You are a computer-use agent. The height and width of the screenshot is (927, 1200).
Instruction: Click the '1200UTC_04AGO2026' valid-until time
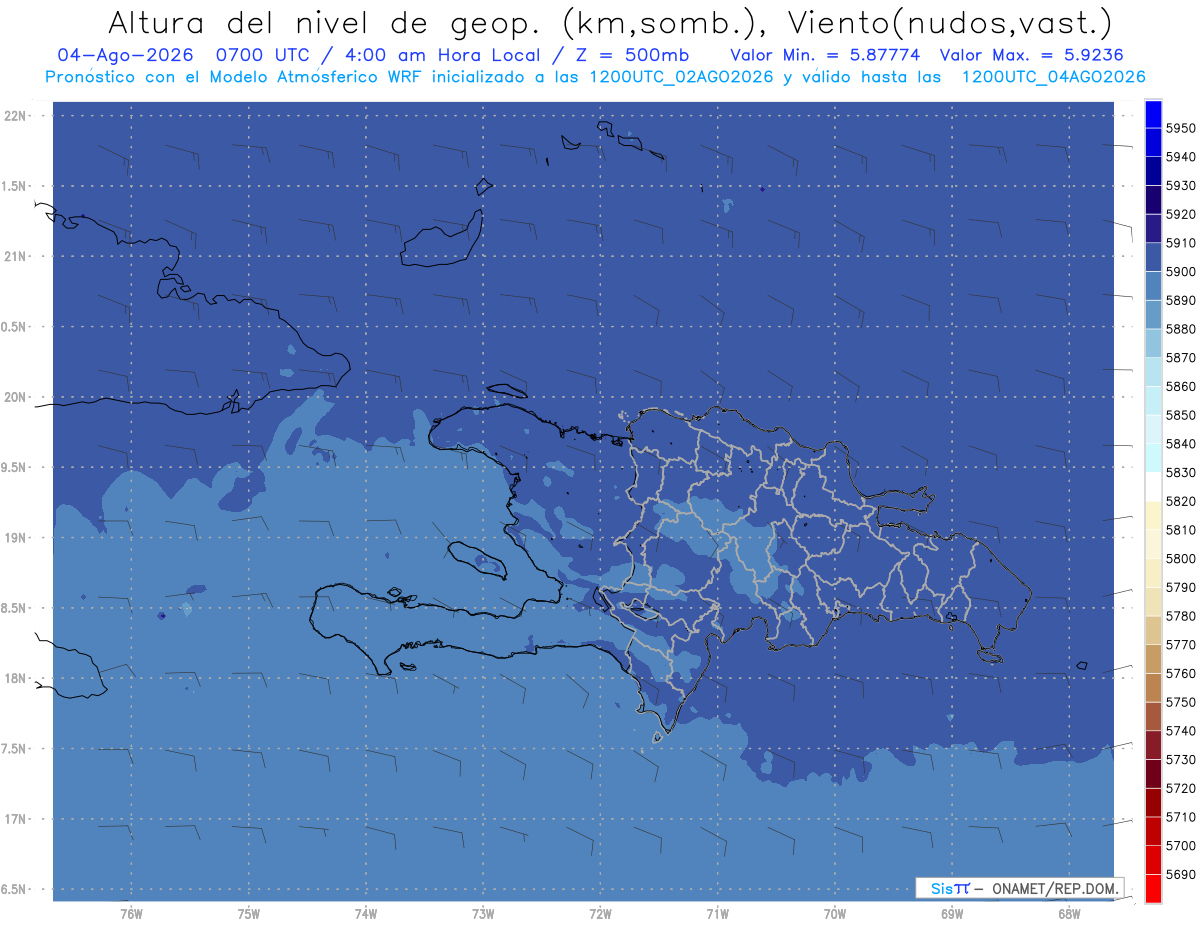click(1053, 77)
